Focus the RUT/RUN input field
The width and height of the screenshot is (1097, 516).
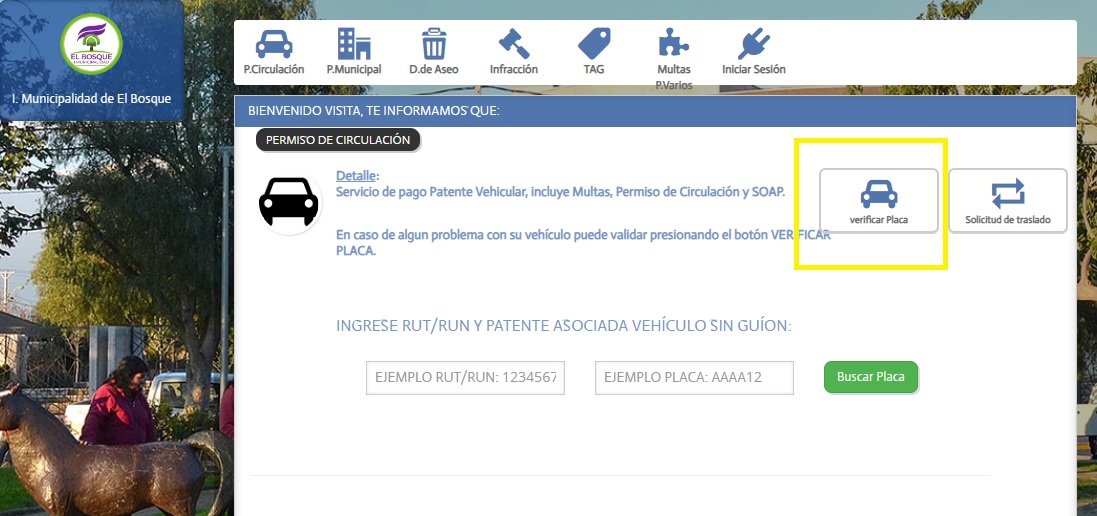[465, 378]
